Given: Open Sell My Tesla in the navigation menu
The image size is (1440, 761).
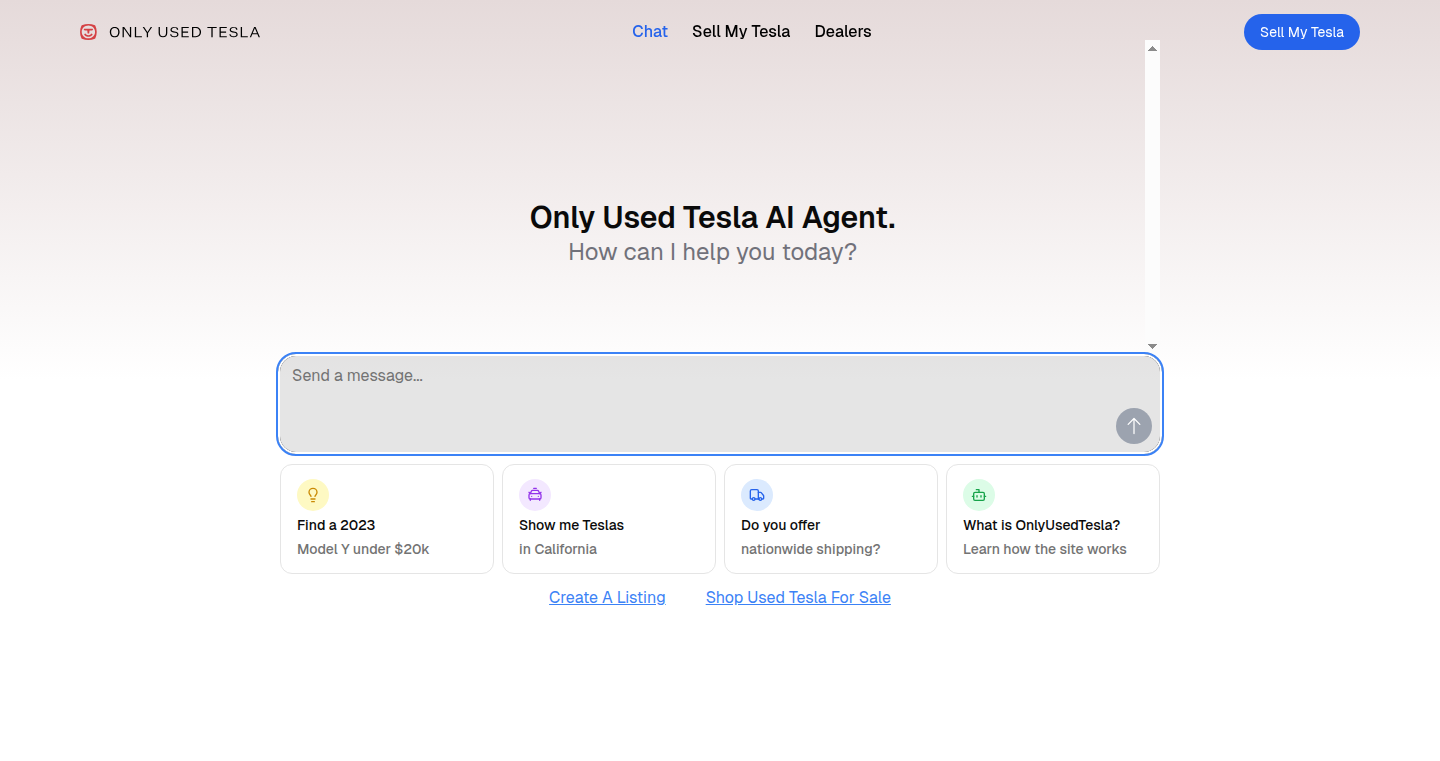Looking at the screenshot, I should pyautogui.click(x=741, y=32).
